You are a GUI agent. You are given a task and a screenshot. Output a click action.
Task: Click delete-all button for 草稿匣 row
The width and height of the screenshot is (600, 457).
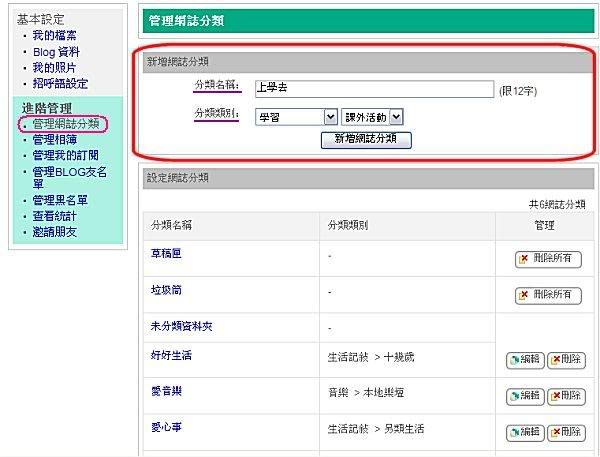pyautogui.click(x=547, y=259)
